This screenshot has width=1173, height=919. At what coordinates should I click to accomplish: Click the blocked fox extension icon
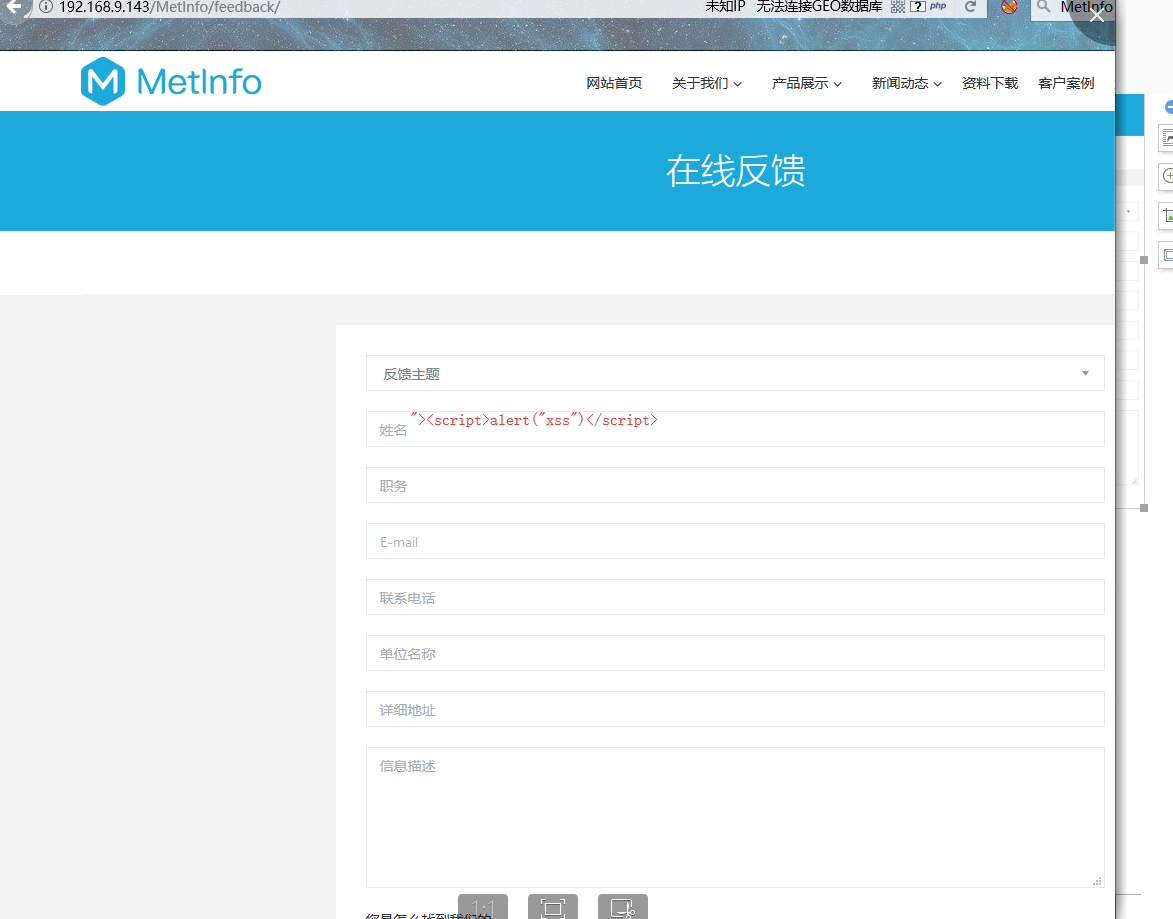pyautogui.click(x=1009, y=7)
